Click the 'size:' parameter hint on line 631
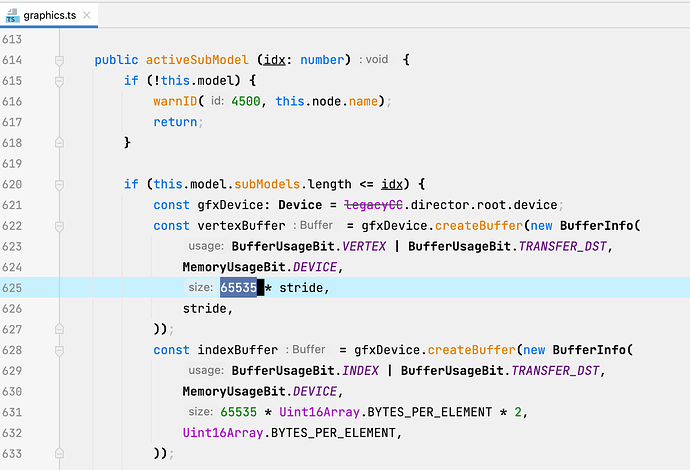Viewport: 690px width, 470px height. pos(201,411)
